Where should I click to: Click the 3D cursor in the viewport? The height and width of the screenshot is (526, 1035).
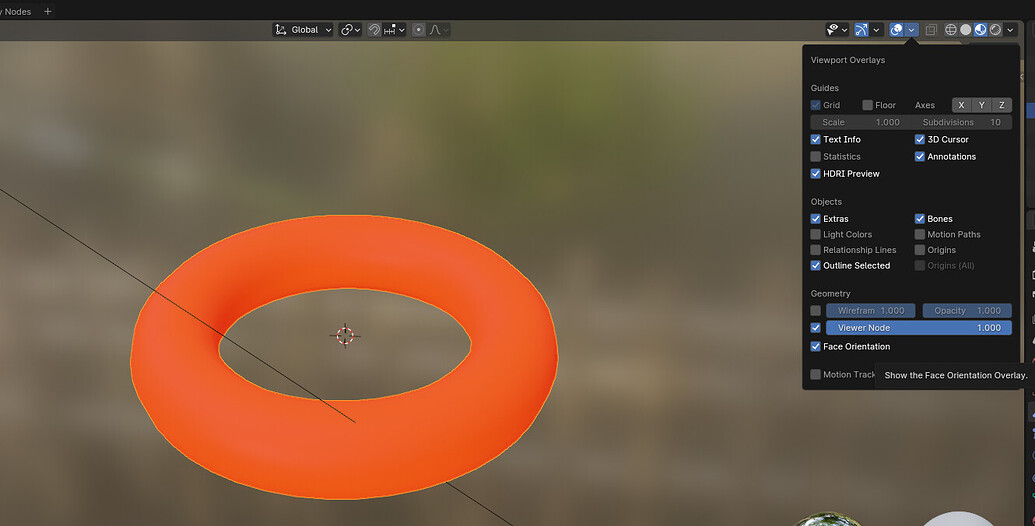pyautogui.click(x=345, y=335)
